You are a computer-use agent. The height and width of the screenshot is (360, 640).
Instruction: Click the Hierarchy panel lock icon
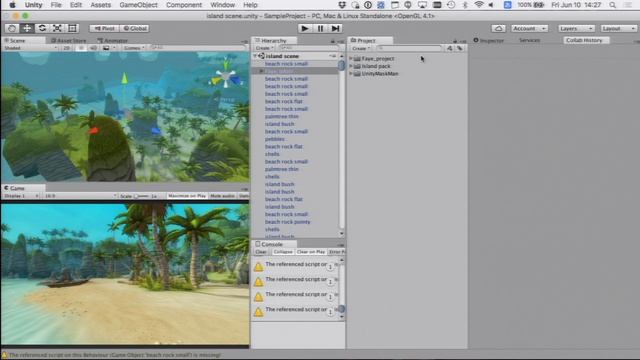pos(333,41)
